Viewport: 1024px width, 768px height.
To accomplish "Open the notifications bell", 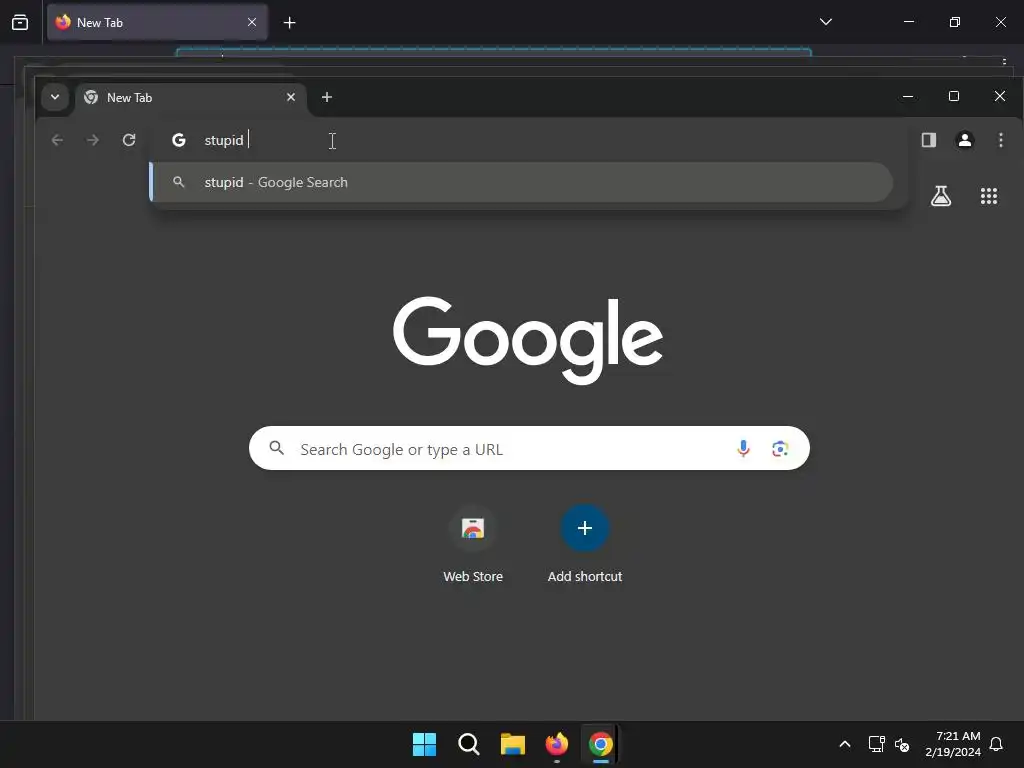I will [x=996, y=744].
